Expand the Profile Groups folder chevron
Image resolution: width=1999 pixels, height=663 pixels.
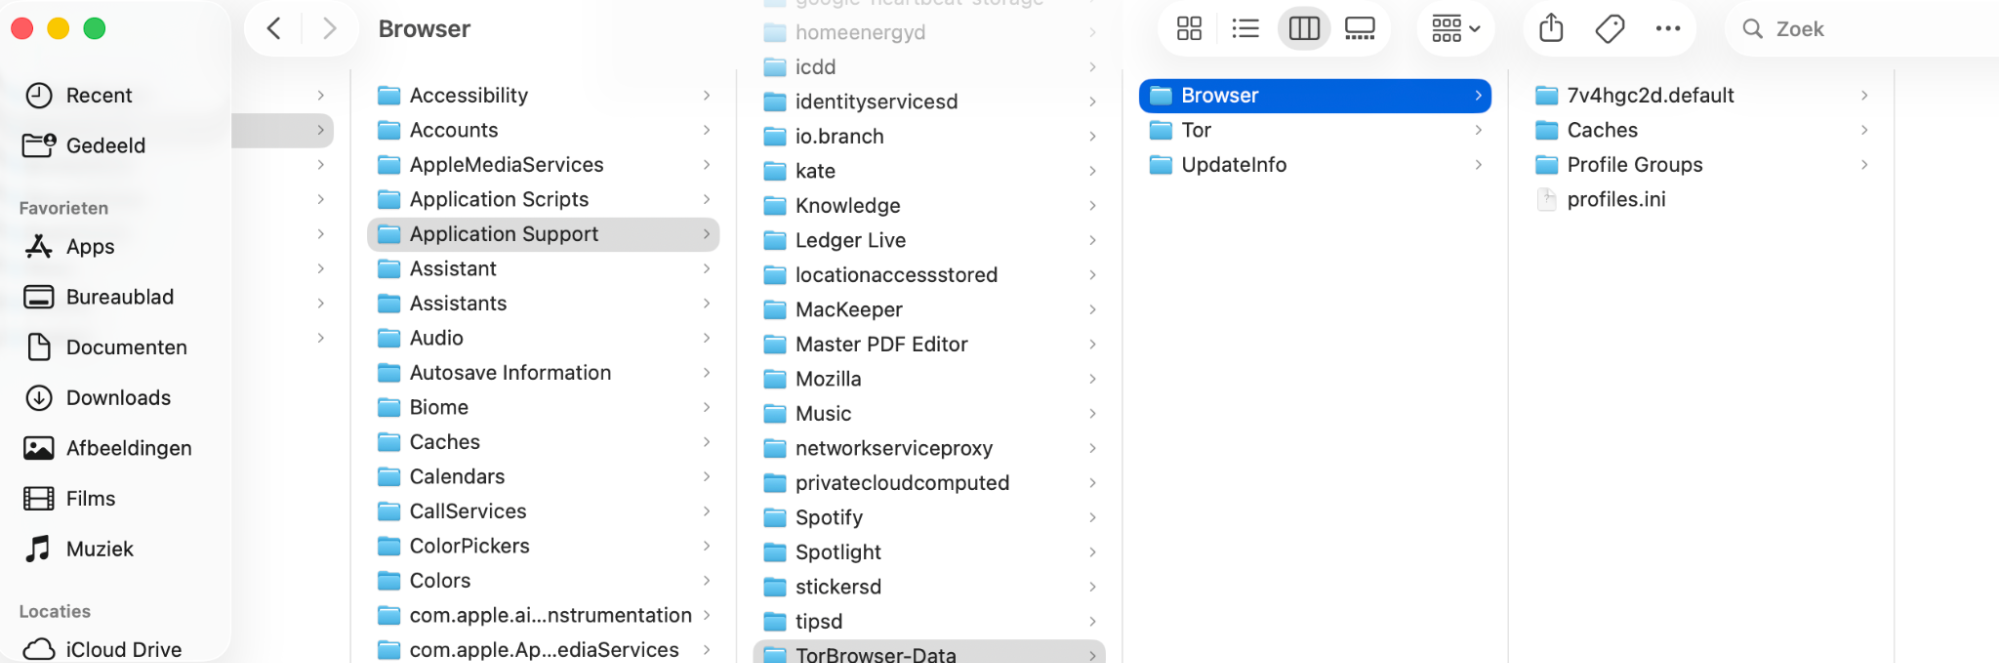(1864, 164)
